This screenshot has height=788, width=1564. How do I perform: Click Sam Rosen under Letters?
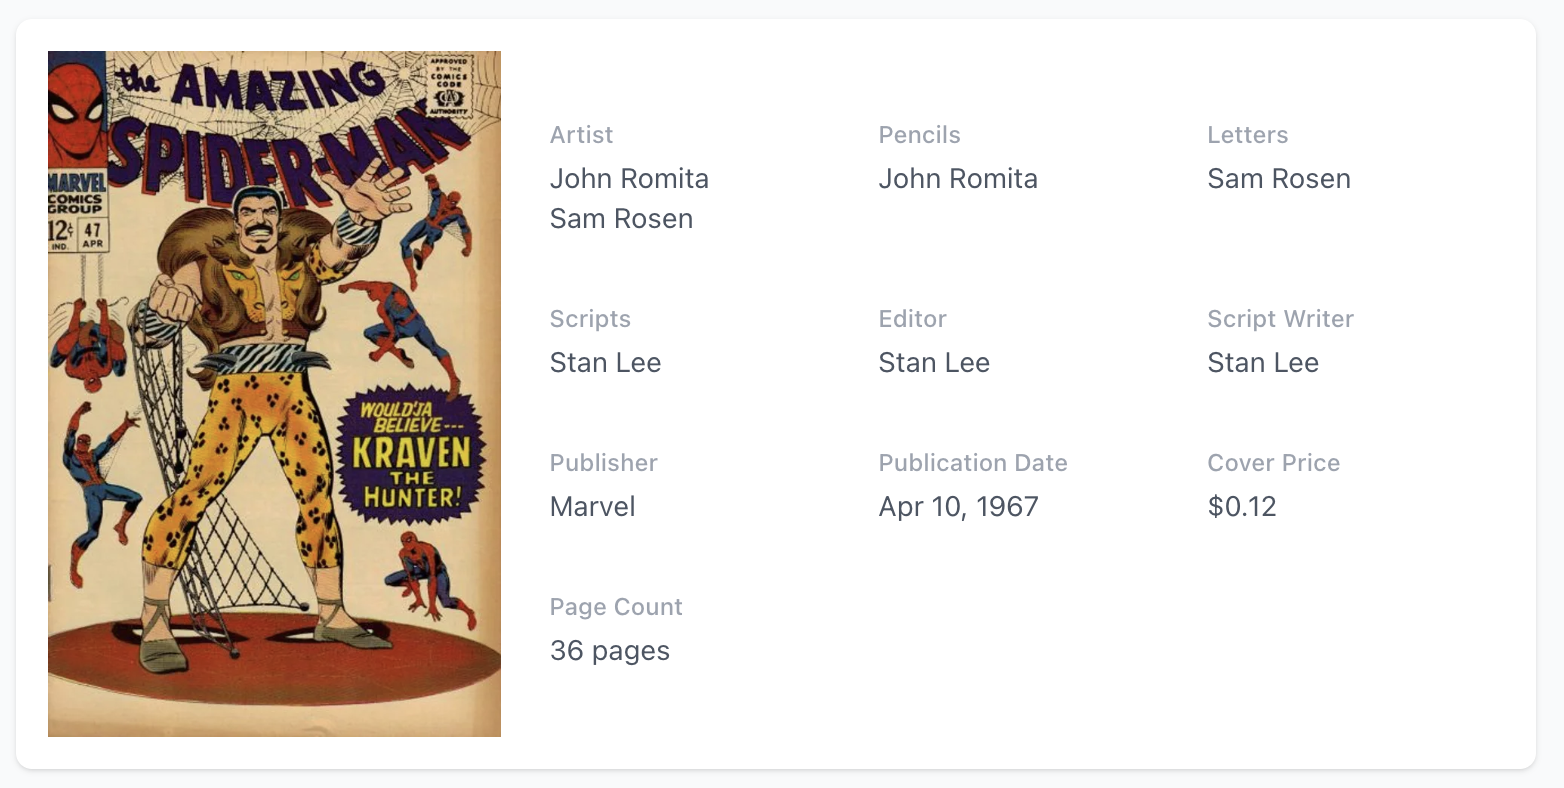pyautogui.click(x=1279, y=179)
